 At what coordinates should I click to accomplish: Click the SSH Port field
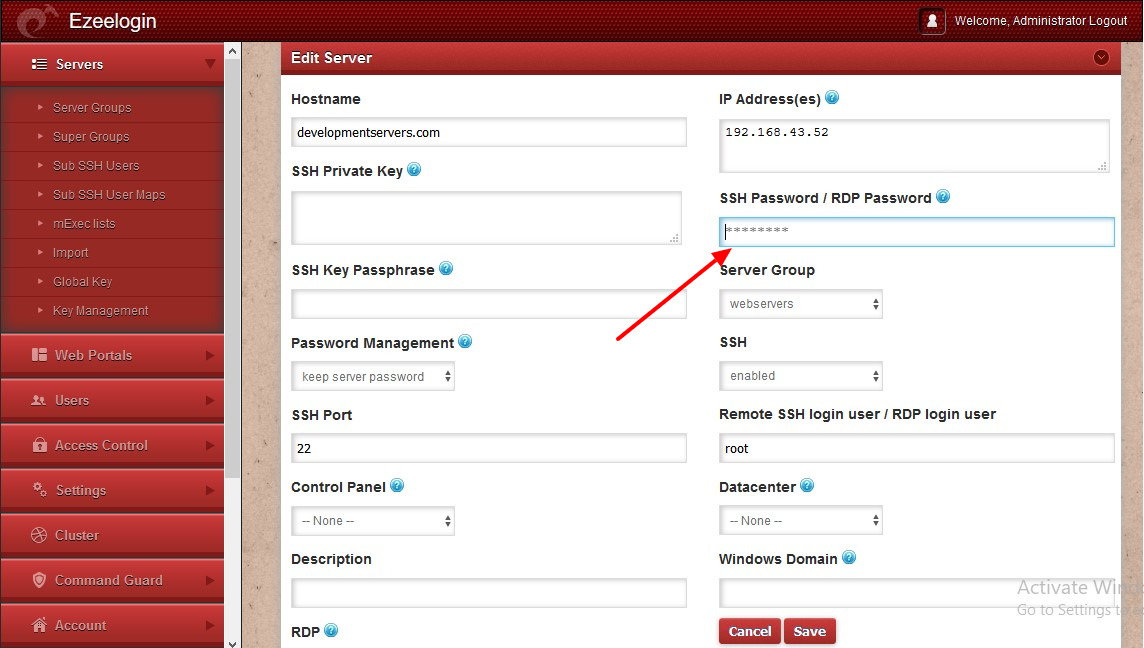pos(489,448)
